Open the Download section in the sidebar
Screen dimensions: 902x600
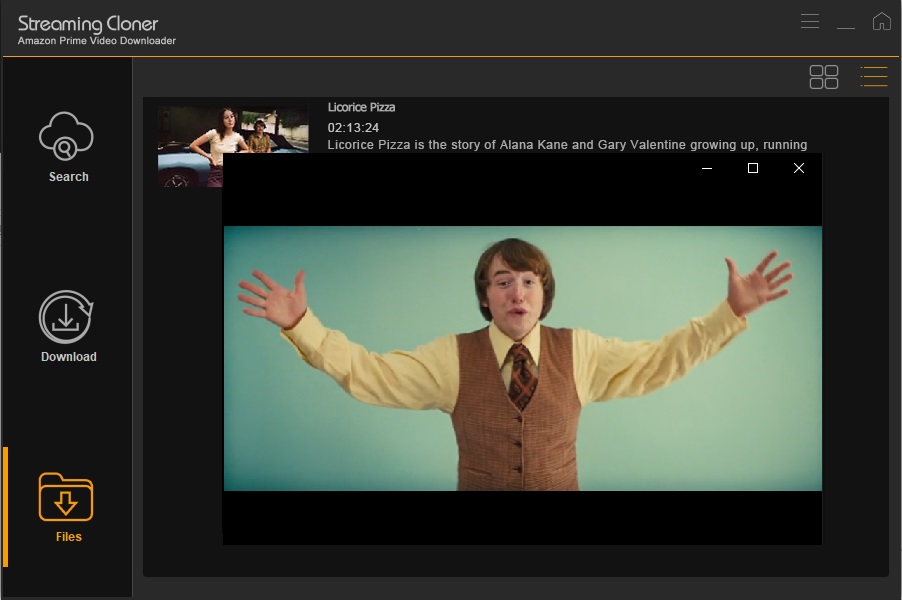point(68,326)
